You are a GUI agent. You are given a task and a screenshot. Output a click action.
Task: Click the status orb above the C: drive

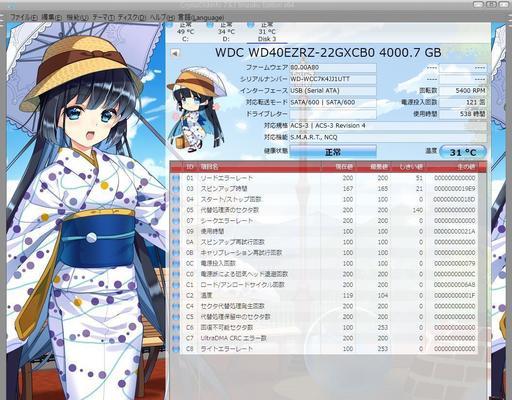coord(169,25)
